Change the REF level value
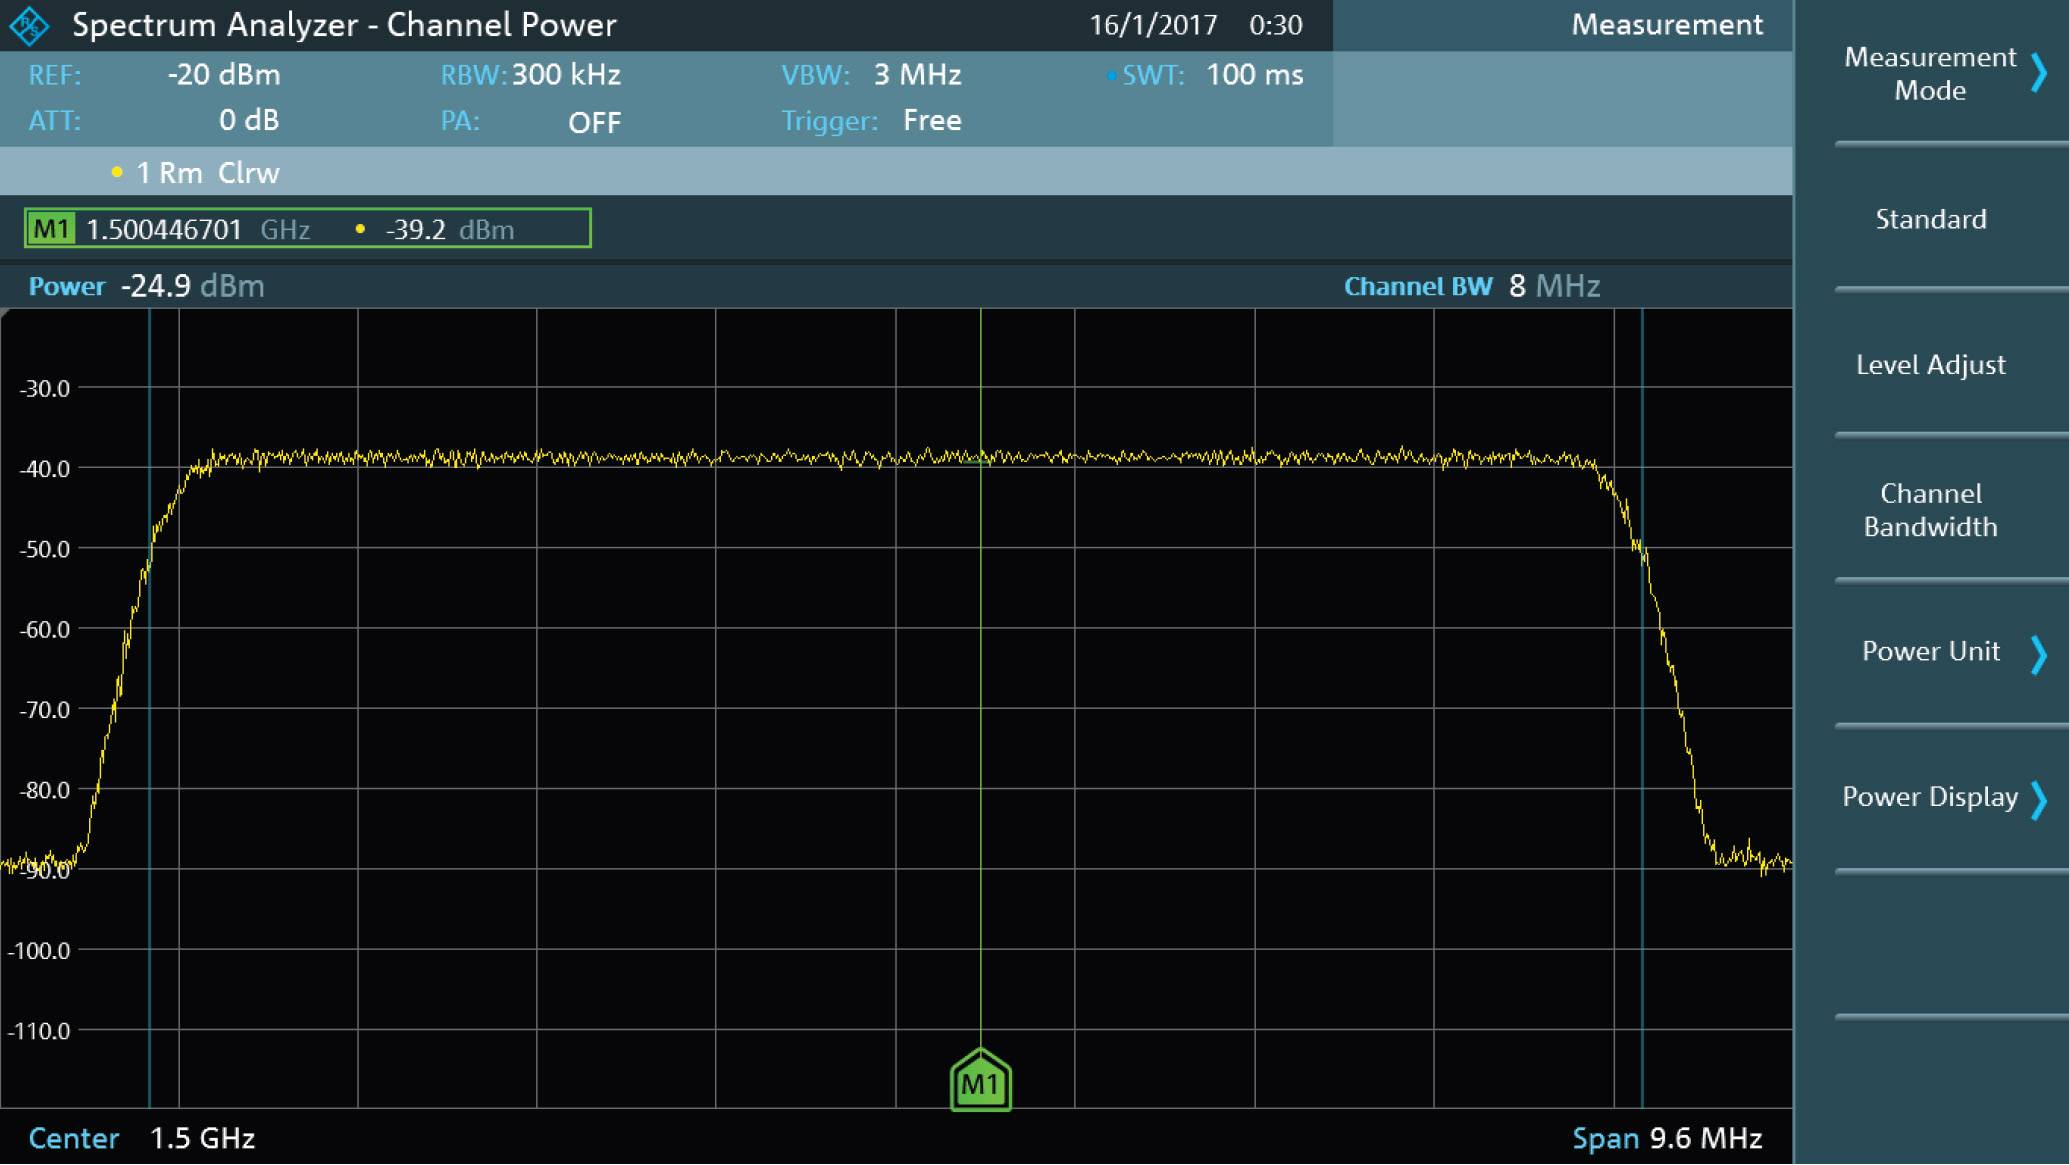The width and height of the screenshot is (2069, 1165). 225,74
